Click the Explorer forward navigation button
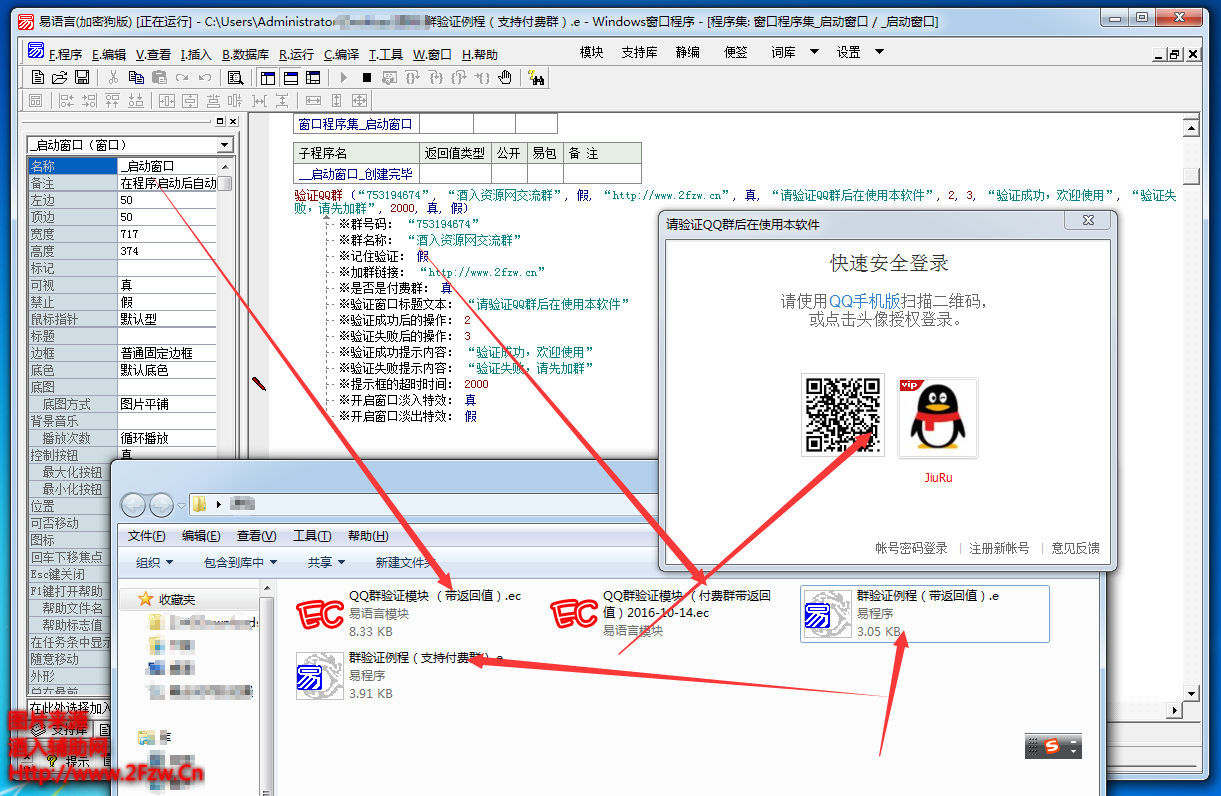Screen dimensions: 1221x796 tap(161, 504)
